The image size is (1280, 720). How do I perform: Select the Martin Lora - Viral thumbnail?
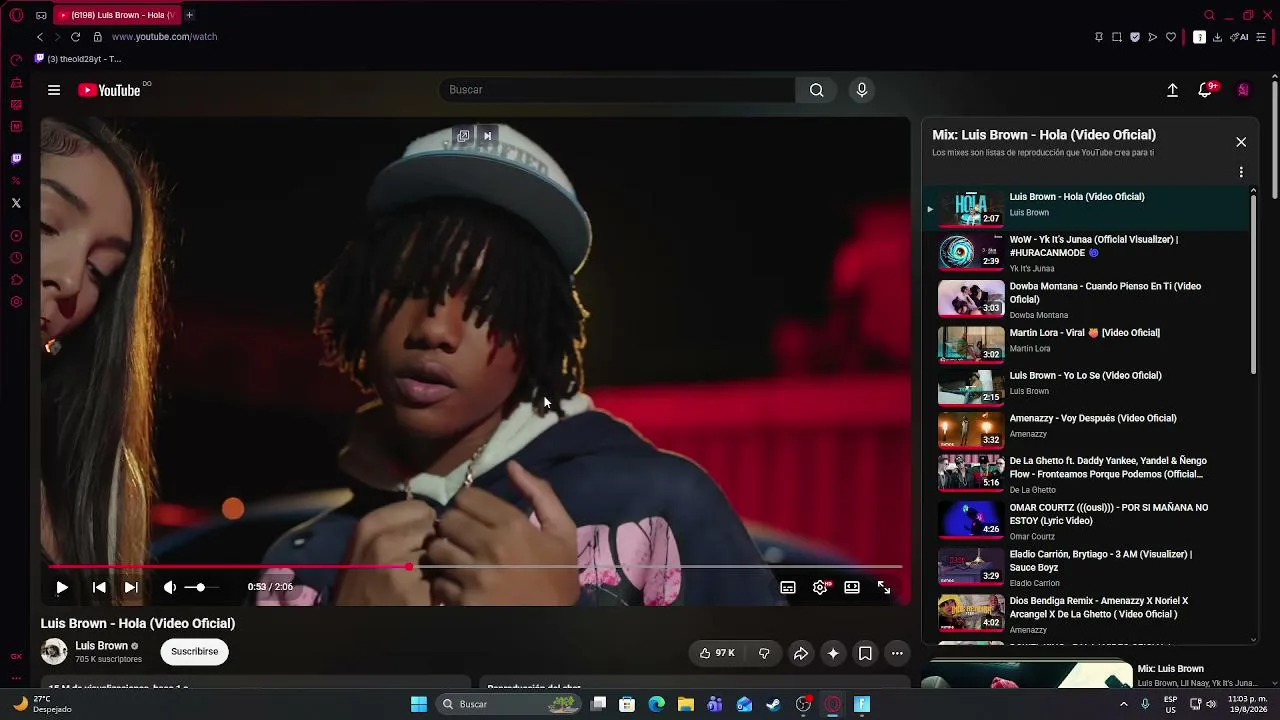pos(971,344)
